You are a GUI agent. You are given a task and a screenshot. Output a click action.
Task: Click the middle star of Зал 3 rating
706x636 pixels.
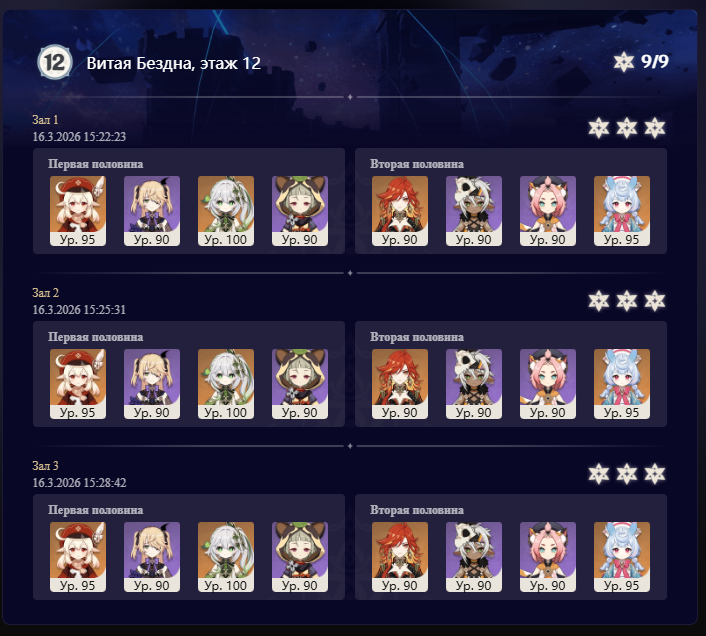tap(627, 474)
